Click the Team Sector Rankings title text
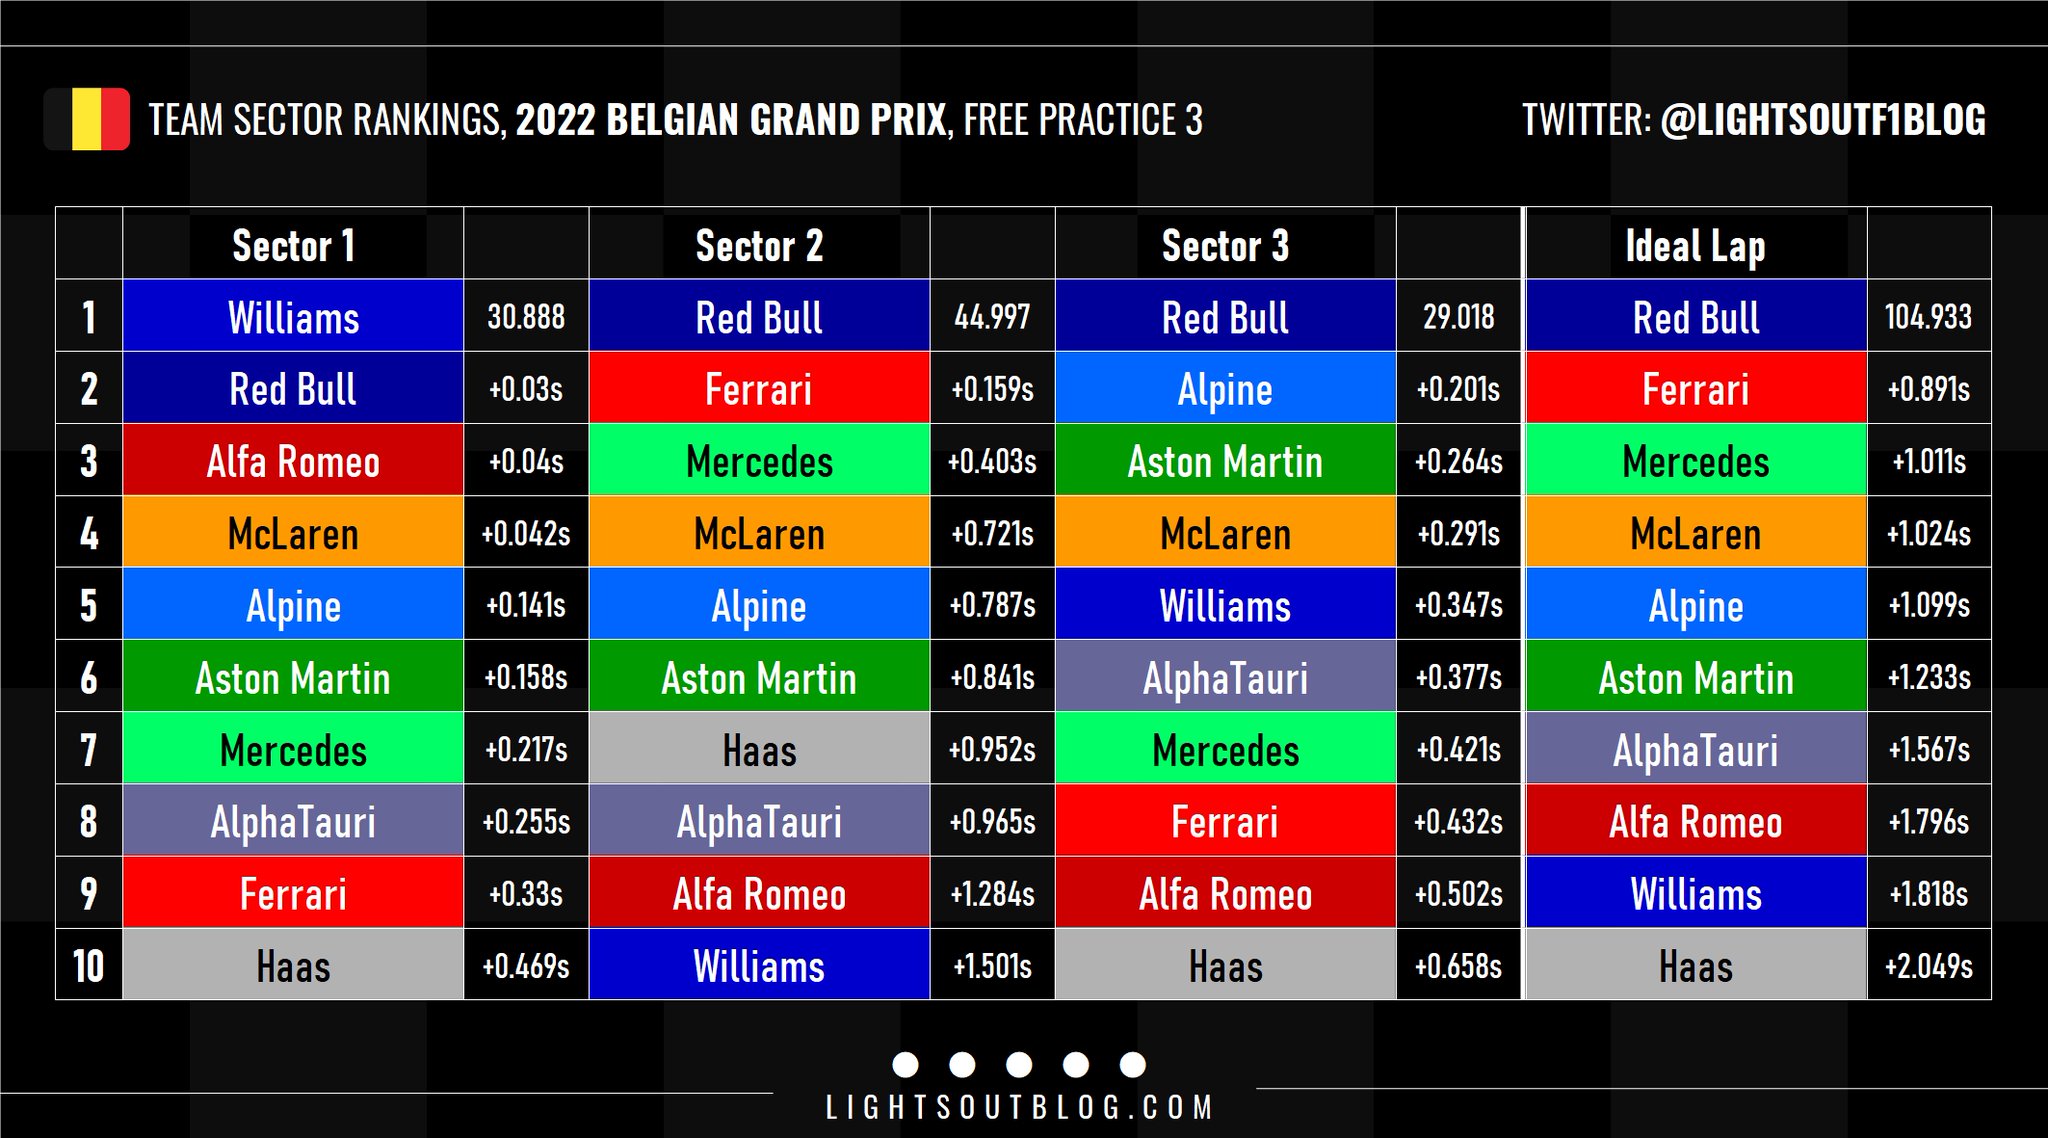This screenshot has height=1138, width=2048. pos(675,120)
